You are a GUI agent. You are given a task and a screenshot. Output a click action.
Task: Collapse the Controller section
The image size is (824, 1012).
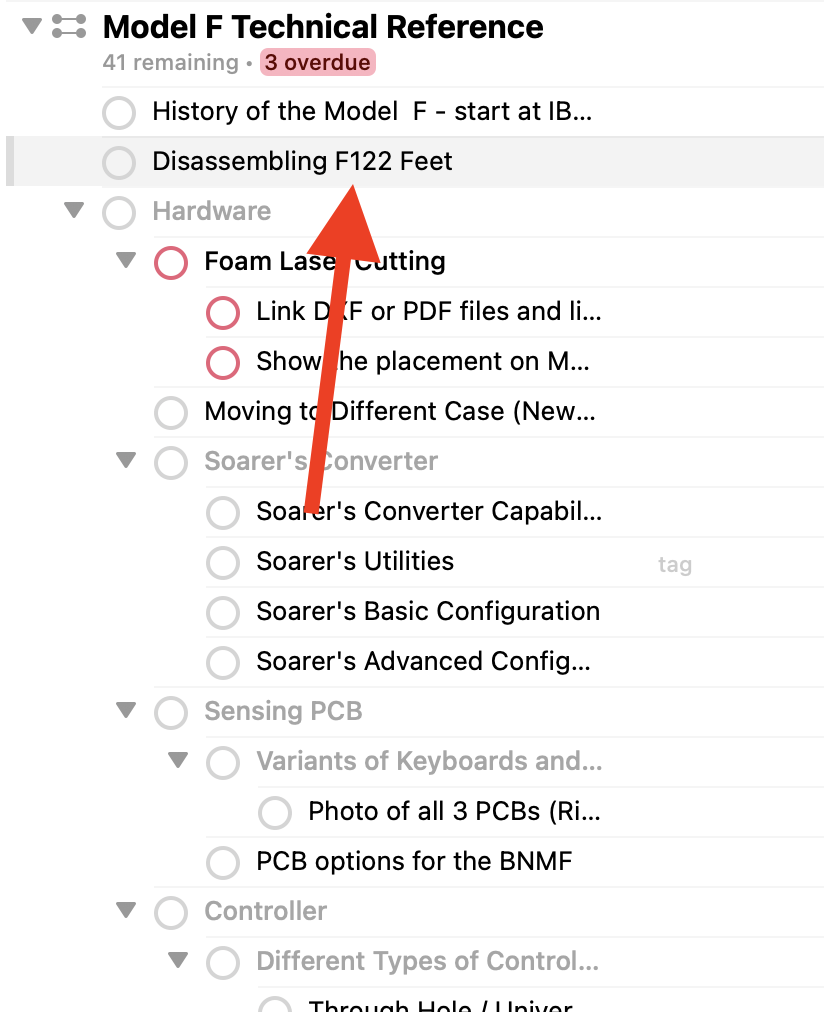pyautogui.click(x=125, y=912)
